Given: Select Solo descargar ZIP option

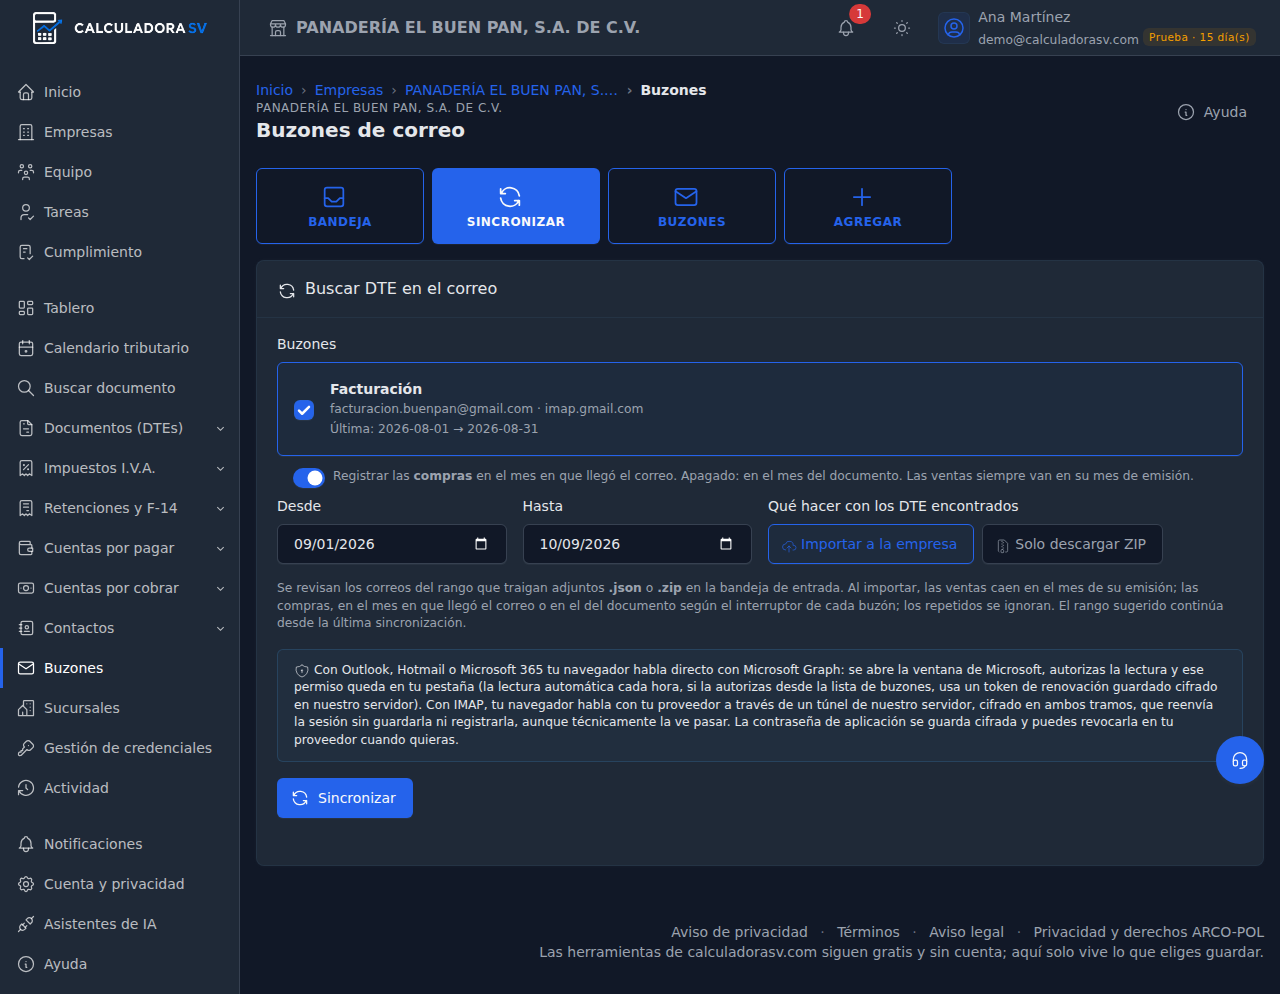Looking at the screenshot, I should pyautogui.click(x=1072, y=544).
